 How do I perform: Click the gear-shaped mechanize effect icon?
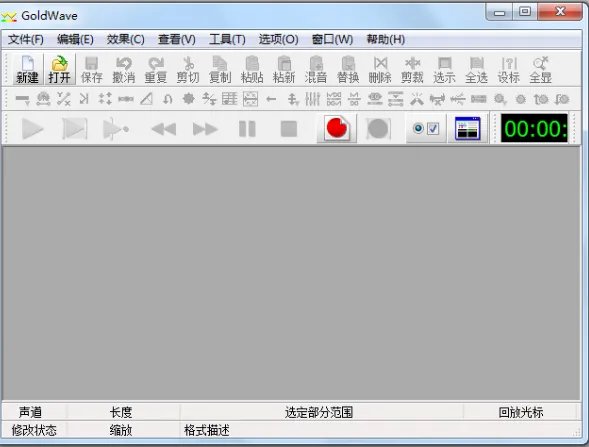(189, 99)
